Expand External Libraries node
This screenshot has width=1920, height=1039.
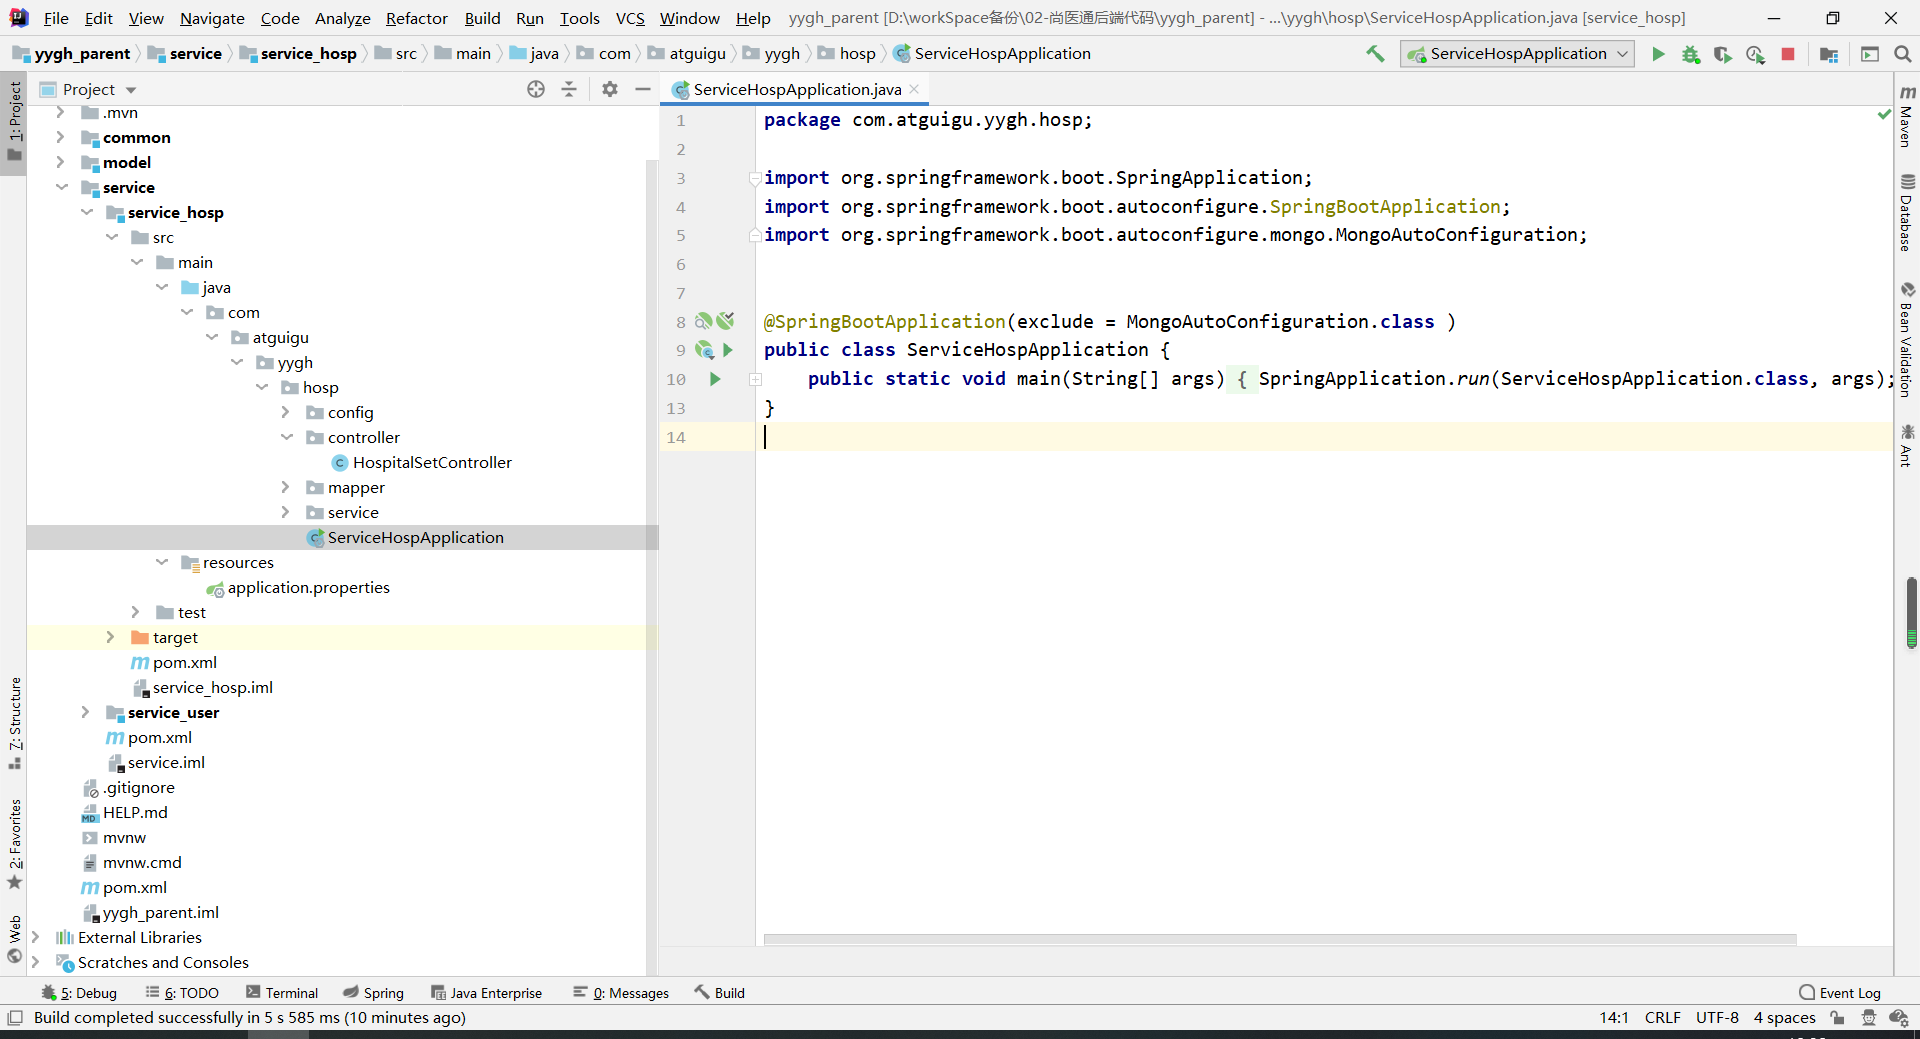click(35, 937)
